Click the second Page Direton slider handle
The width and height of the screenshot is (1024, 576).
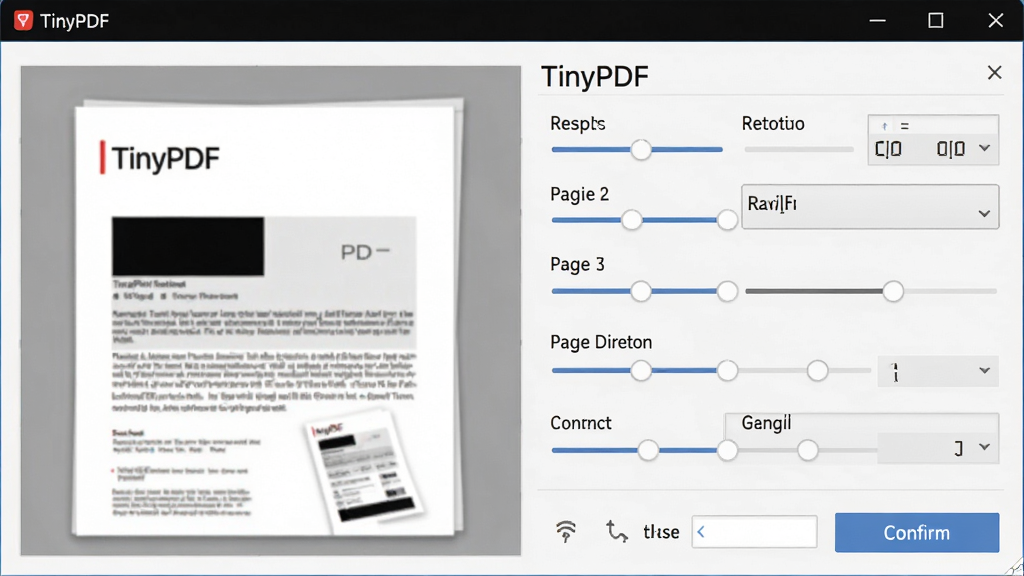click(x=727, y=371)
